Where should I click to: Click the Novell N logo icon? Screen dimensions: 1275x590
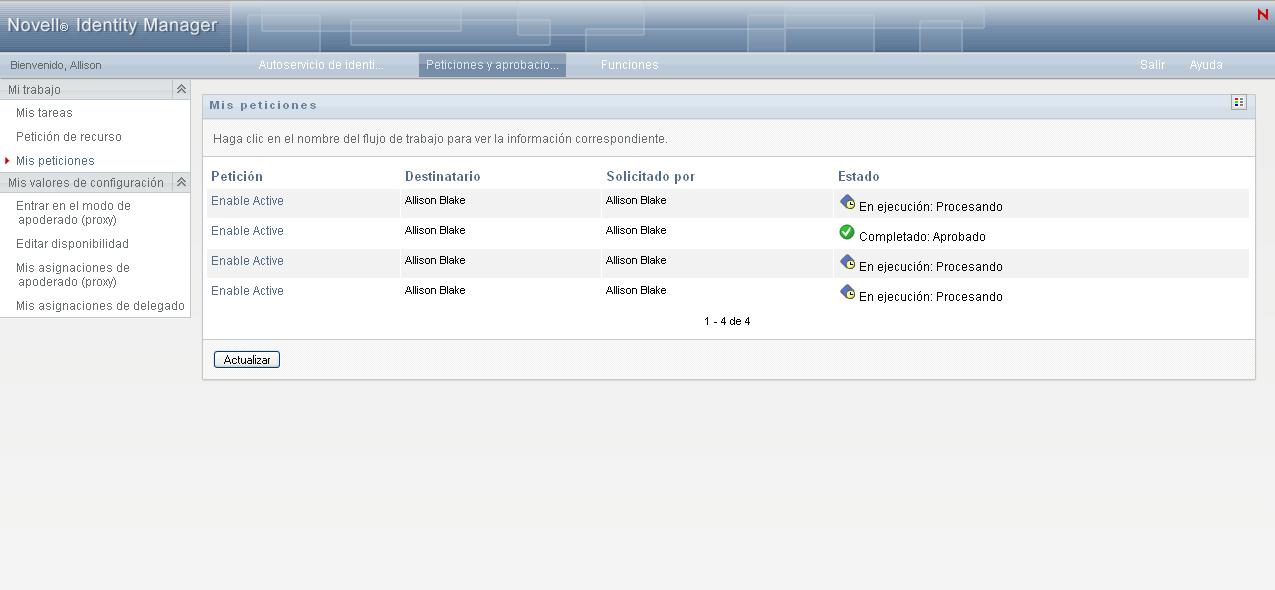pos(1262,15)
